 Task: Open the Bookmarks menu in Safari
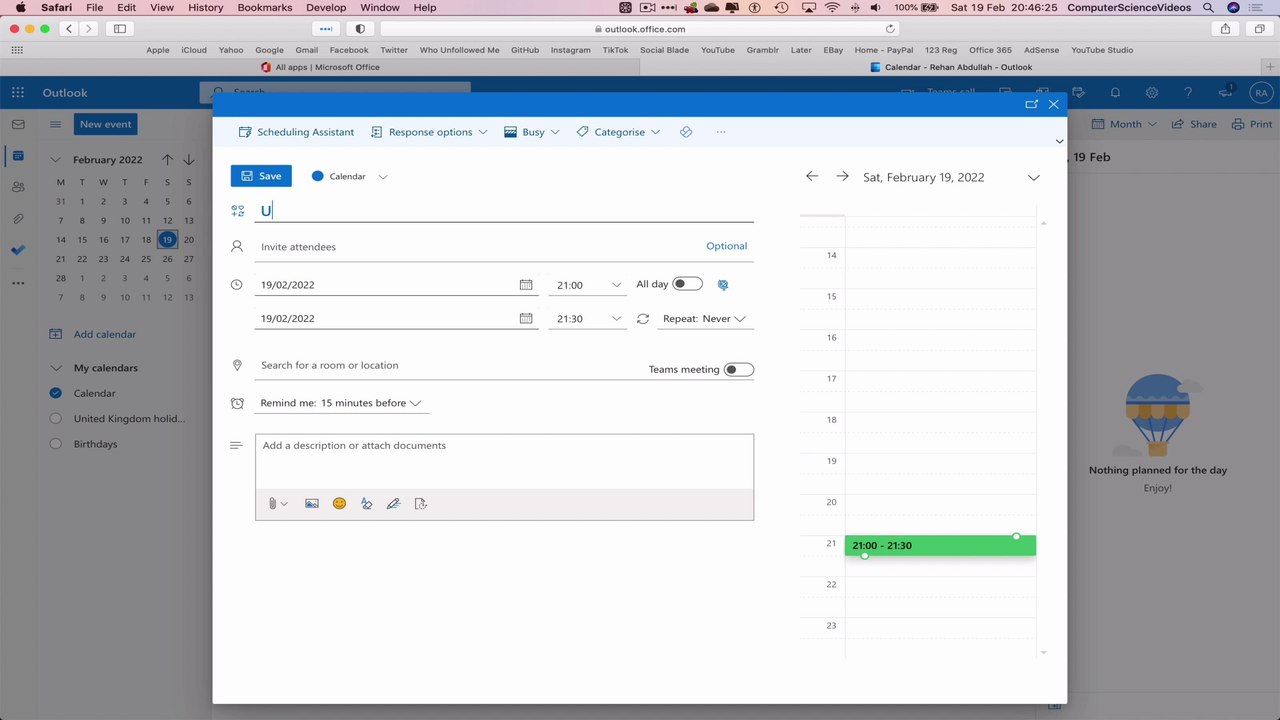point(265,7)
